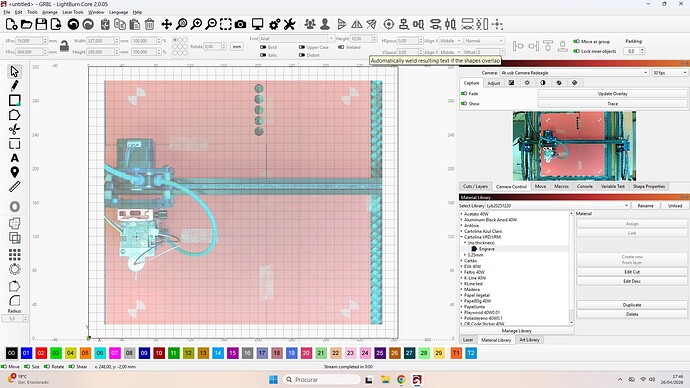
Task: Open Device Settings wrench-screwdriver icon
Action: 289,24
